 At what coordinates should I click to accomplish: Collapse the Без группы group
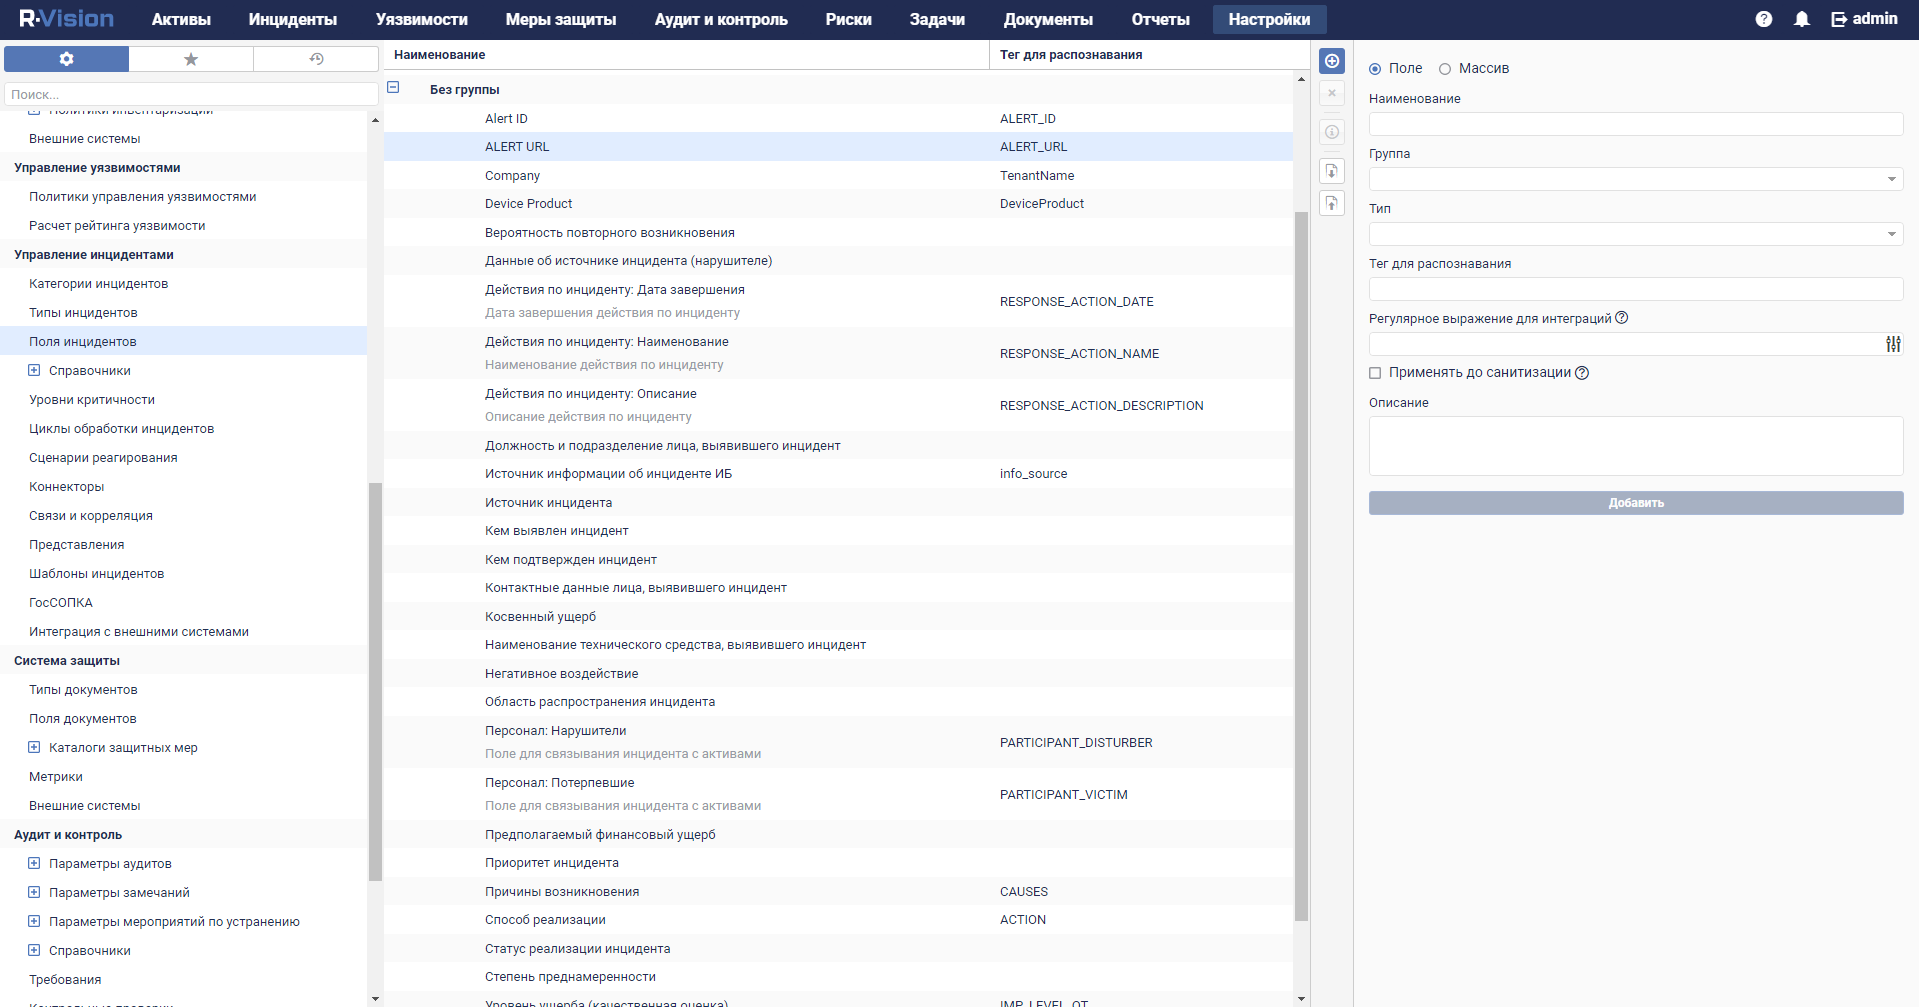pos(393,88)
